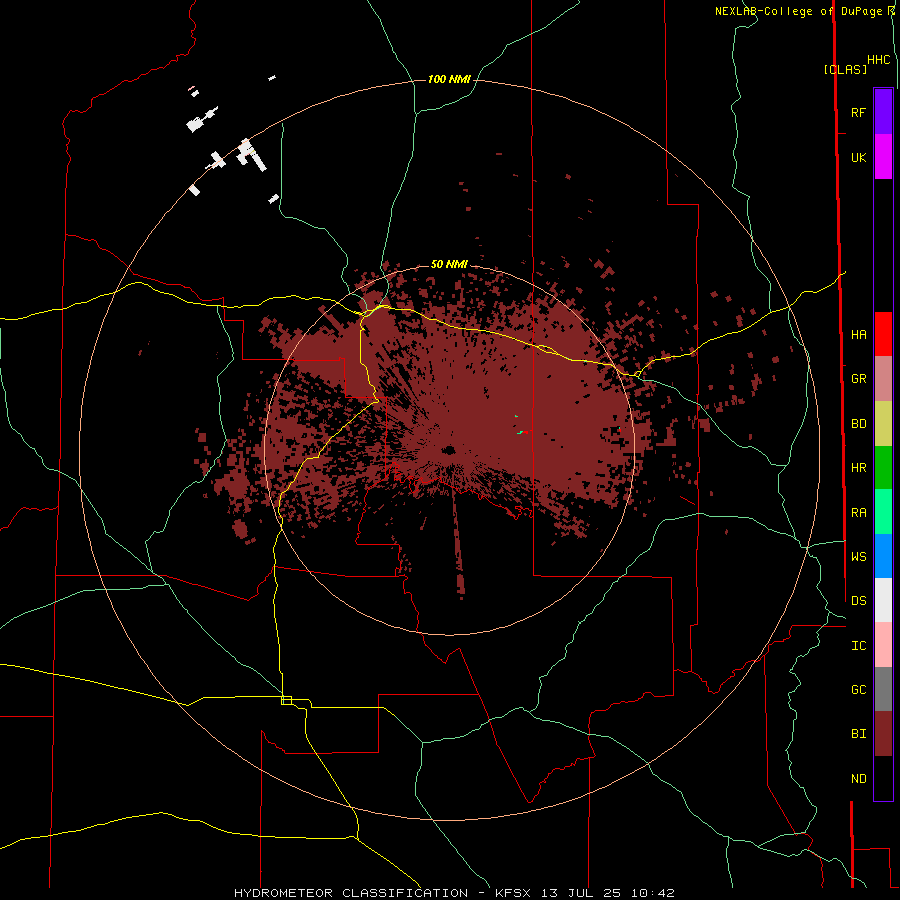900x900 pixels.
Task: Click the gray GC legend color swatch
Action: 883,689
